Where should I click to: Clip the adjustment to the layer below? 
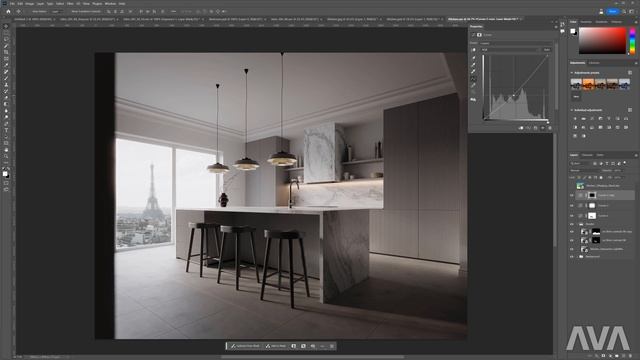tap(521, 128)
